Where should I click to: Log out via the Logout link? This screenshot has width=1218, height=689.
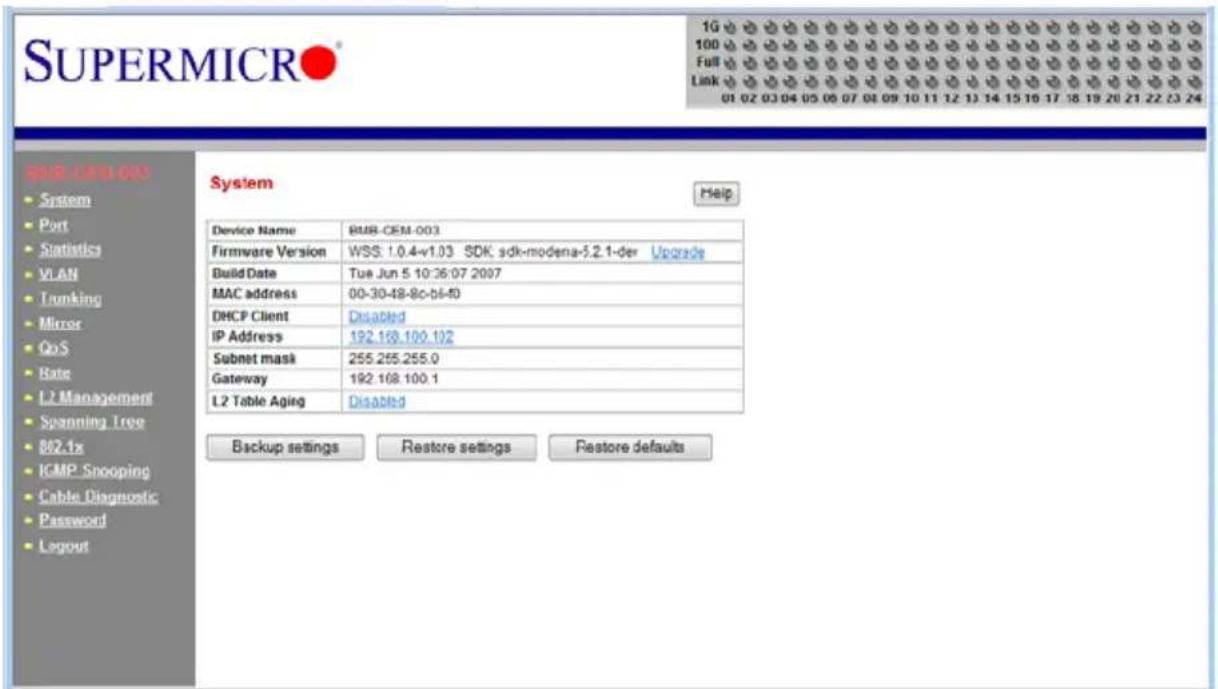point(64,546)
